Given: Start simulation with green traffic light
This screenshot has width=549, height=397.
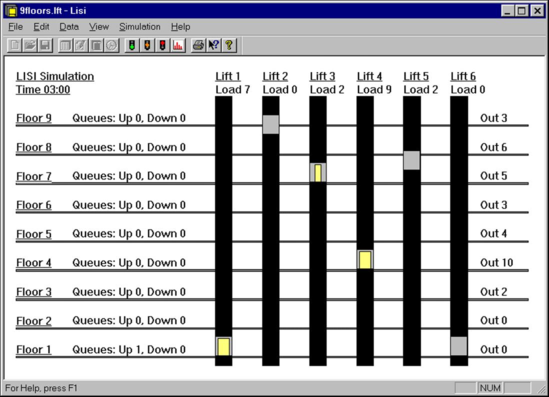Looking at the screenshot, I should pyautogui.click(x=132, y=46).
